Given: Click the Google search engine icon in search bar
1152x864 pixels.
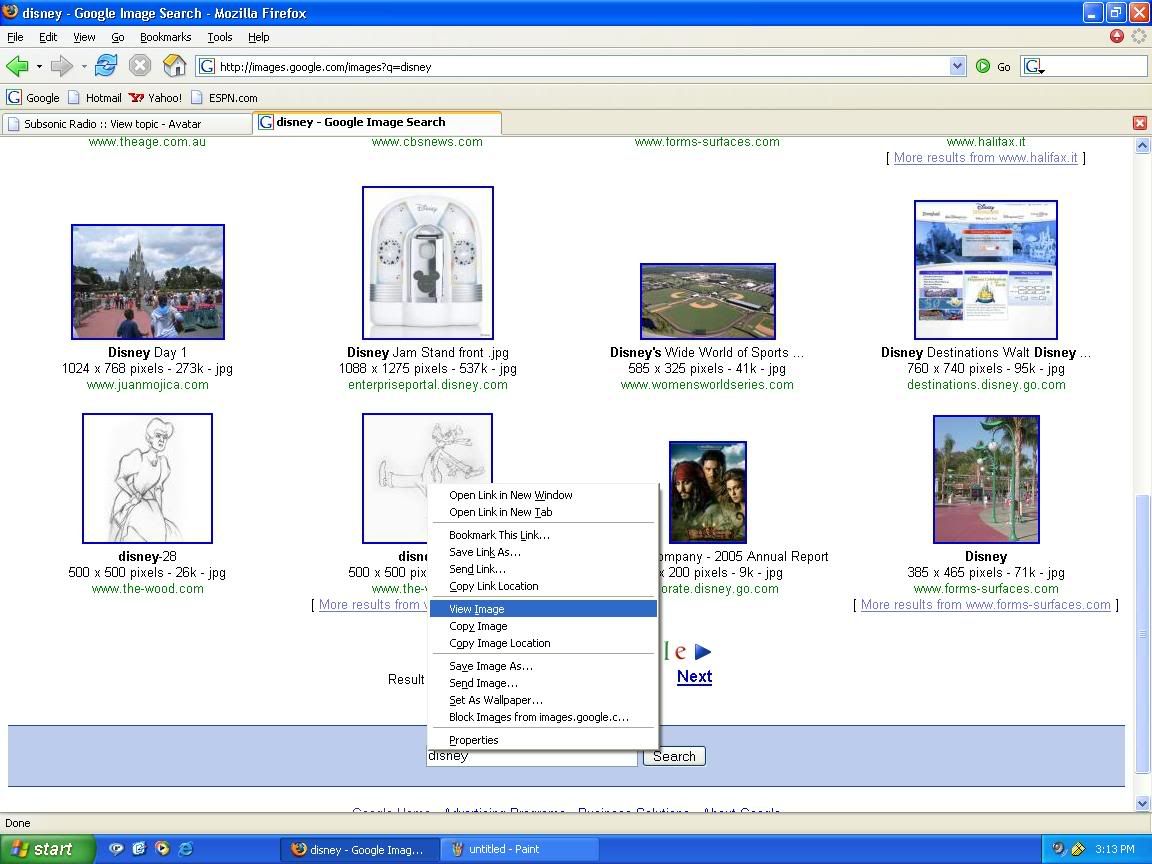Looking at the screenshot, I should [x=1034, y=66].
